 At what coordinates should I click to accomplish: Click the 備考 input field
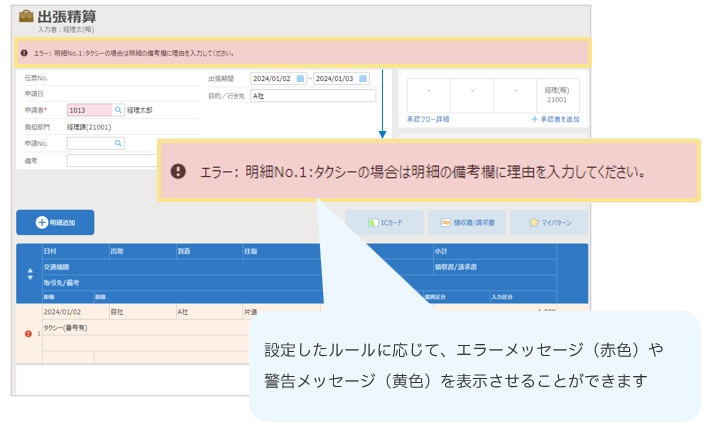click(111, 160)
